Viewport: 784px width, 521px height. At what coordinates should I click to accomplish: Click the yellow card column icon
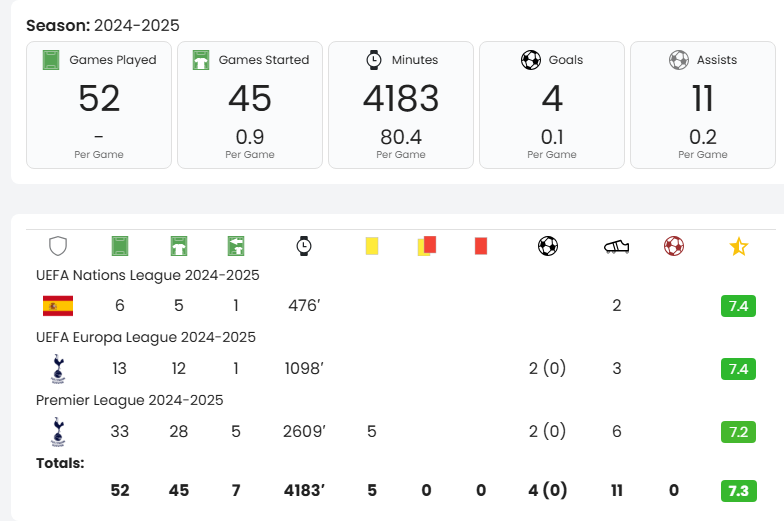pyautogui.click(x=372, y=245)
